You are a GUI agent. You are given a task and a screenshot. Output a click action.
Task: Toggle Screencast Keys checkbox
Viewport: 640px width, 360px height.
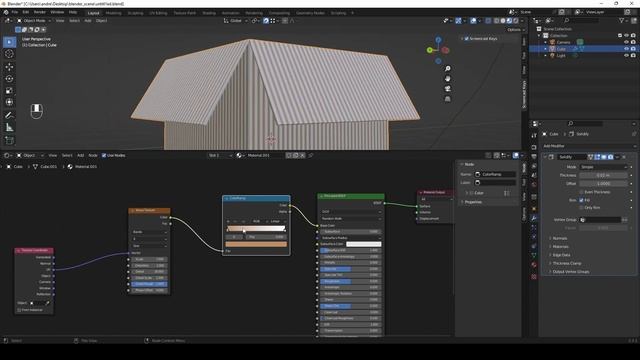[467, 38]
